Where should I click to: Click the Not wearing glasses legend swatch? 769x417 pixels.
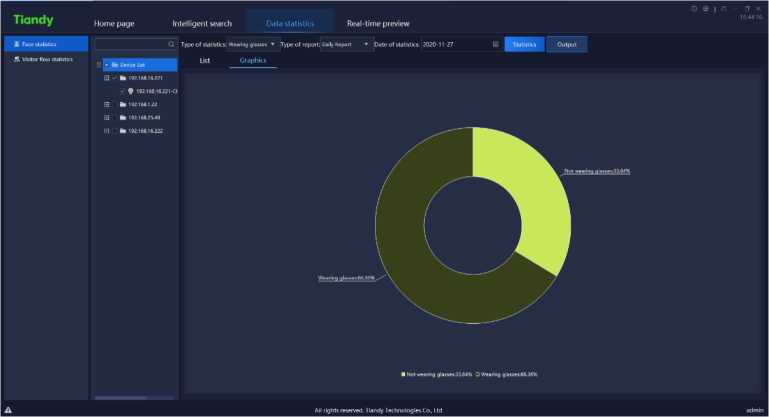coord(404,374)
